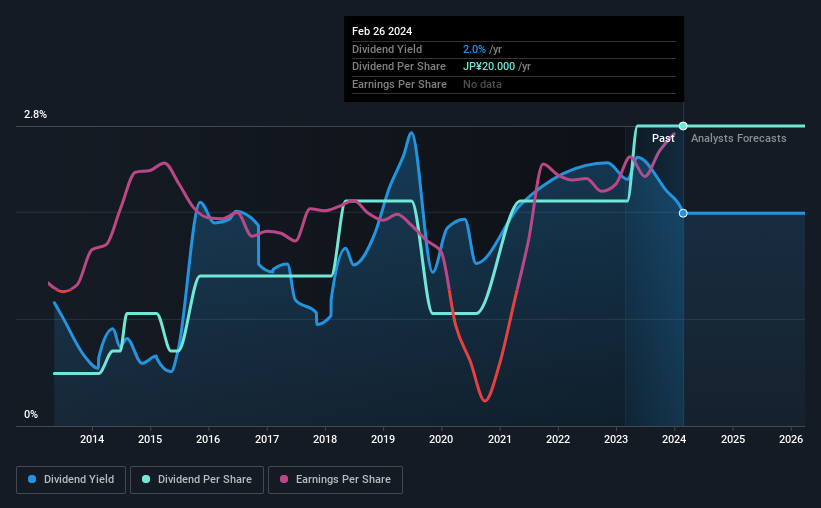The height and width of the screenshot is (508, 821).
Task: Click the 2019 axis label
Action: tap(383, 439)
